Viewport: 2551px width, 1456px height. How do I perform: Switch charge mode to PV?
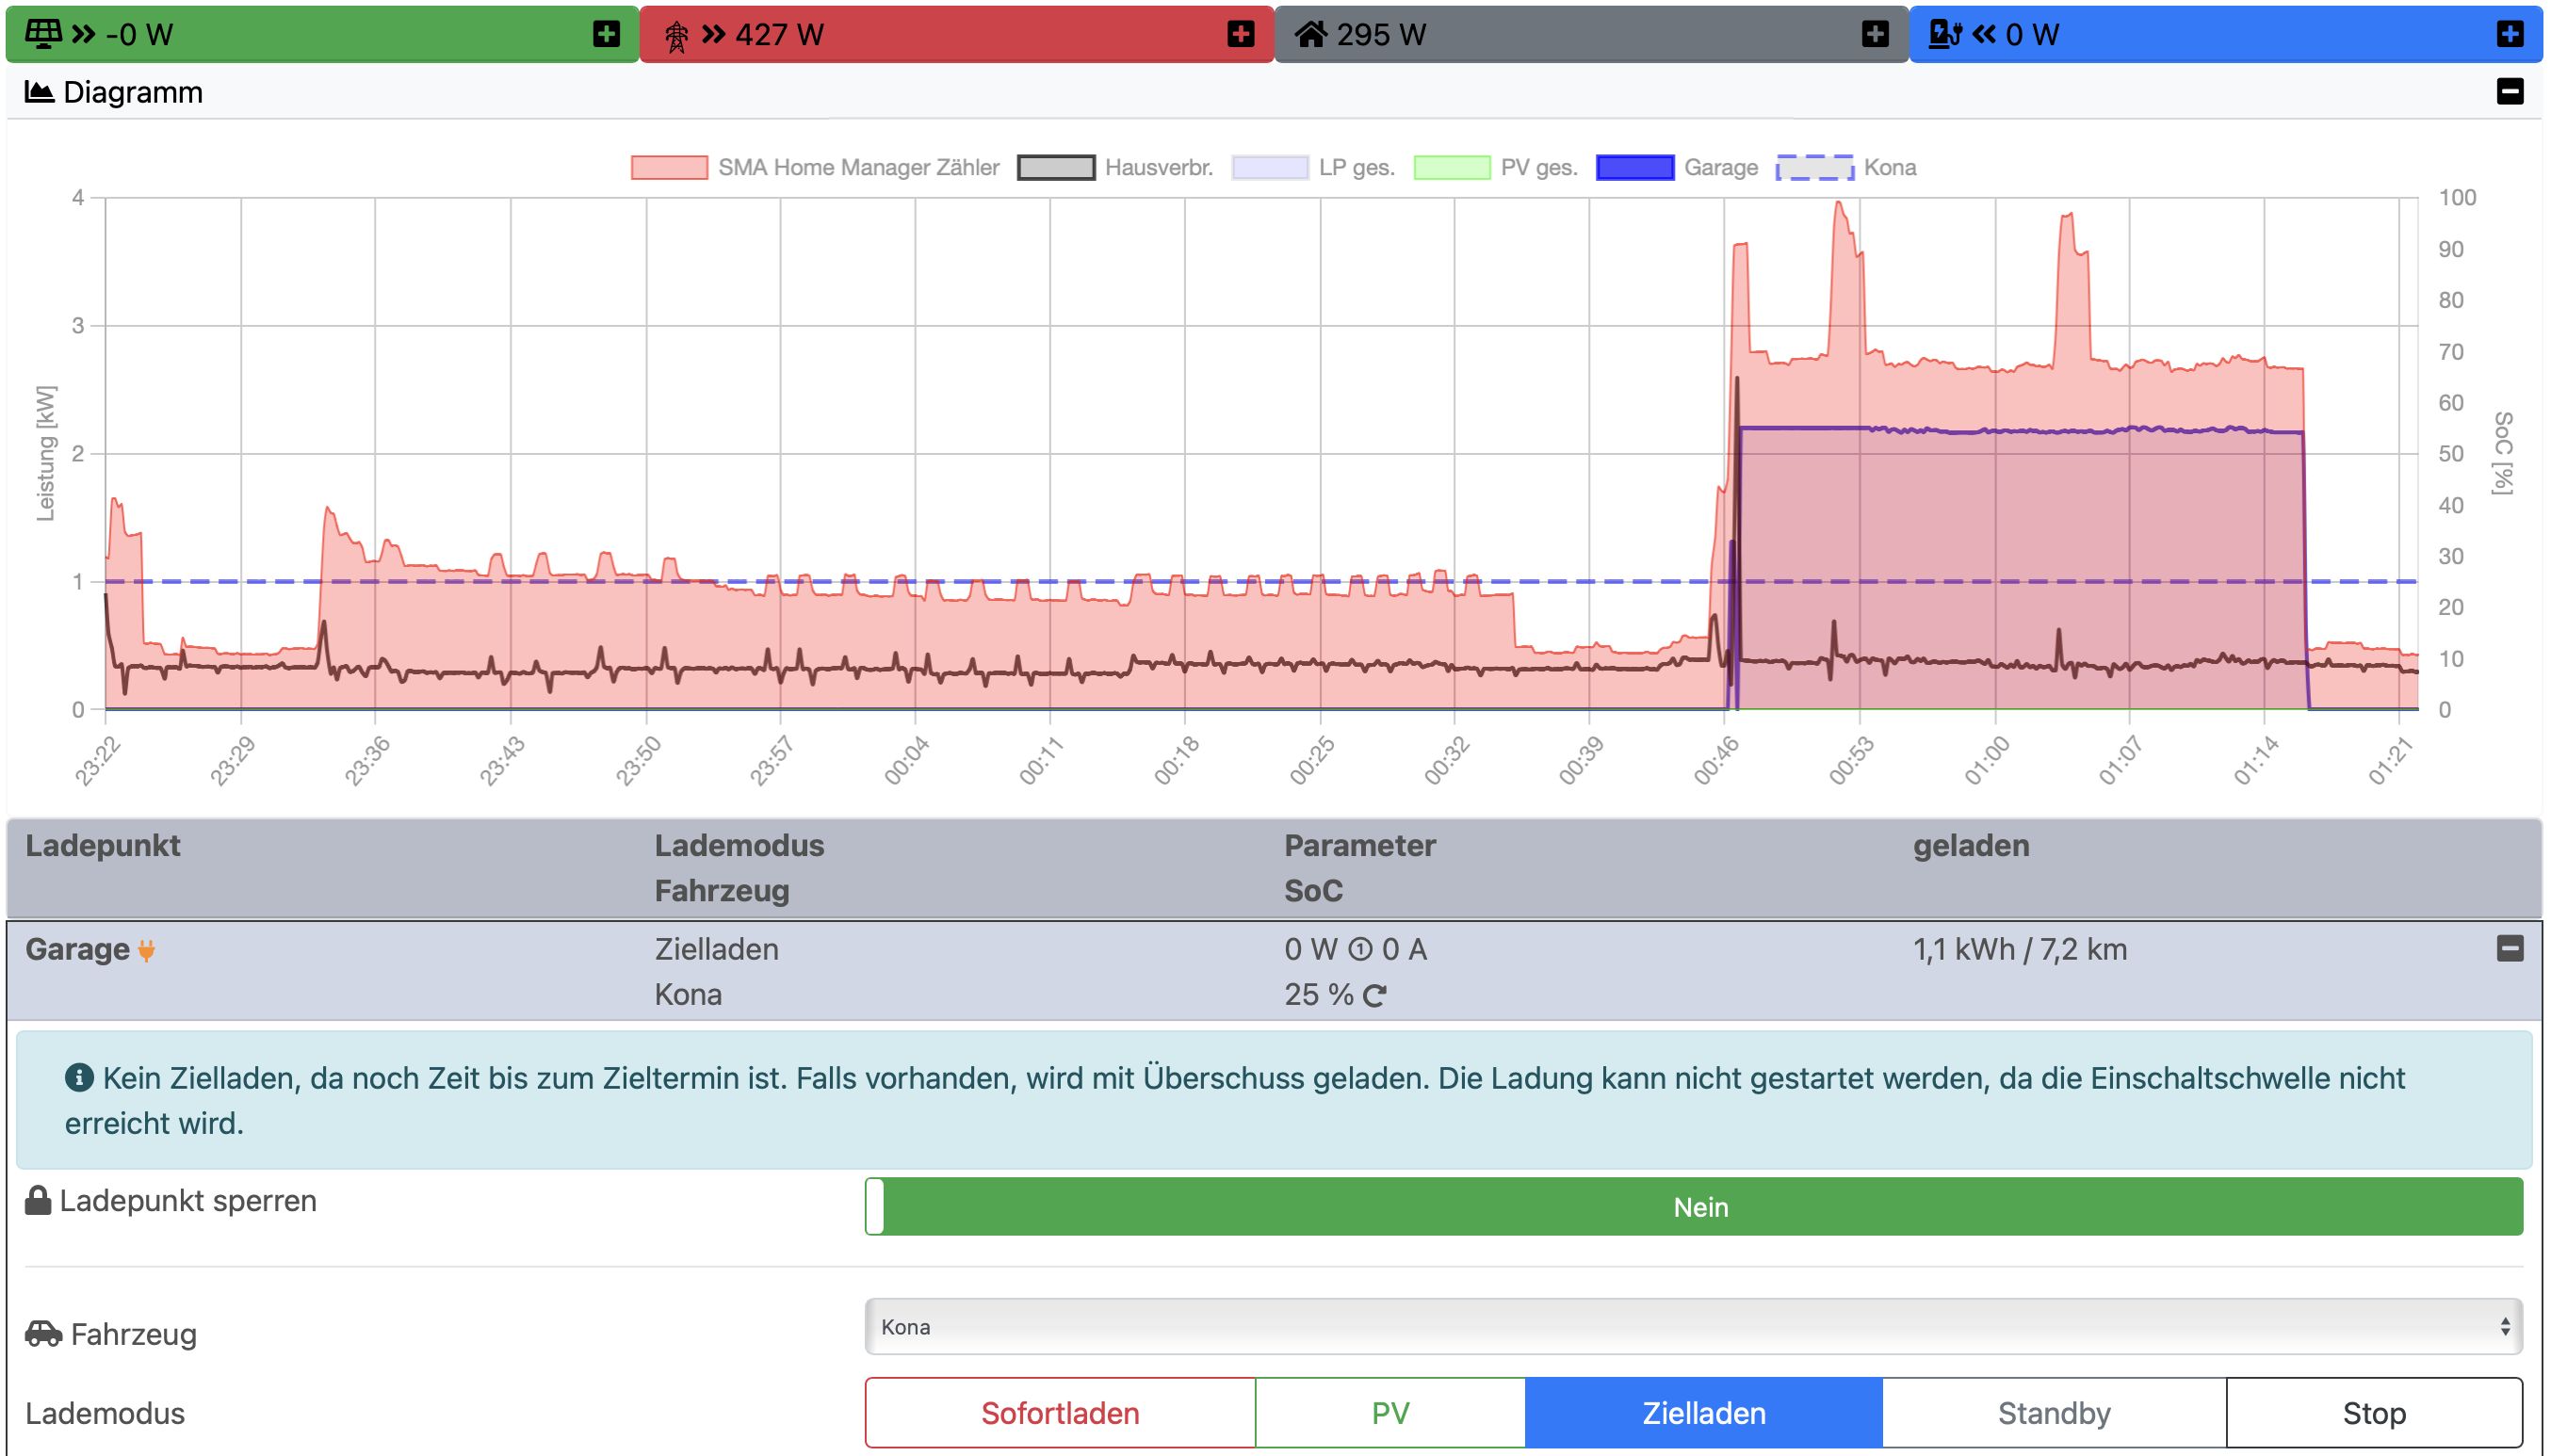[x=1390, y=1413]
